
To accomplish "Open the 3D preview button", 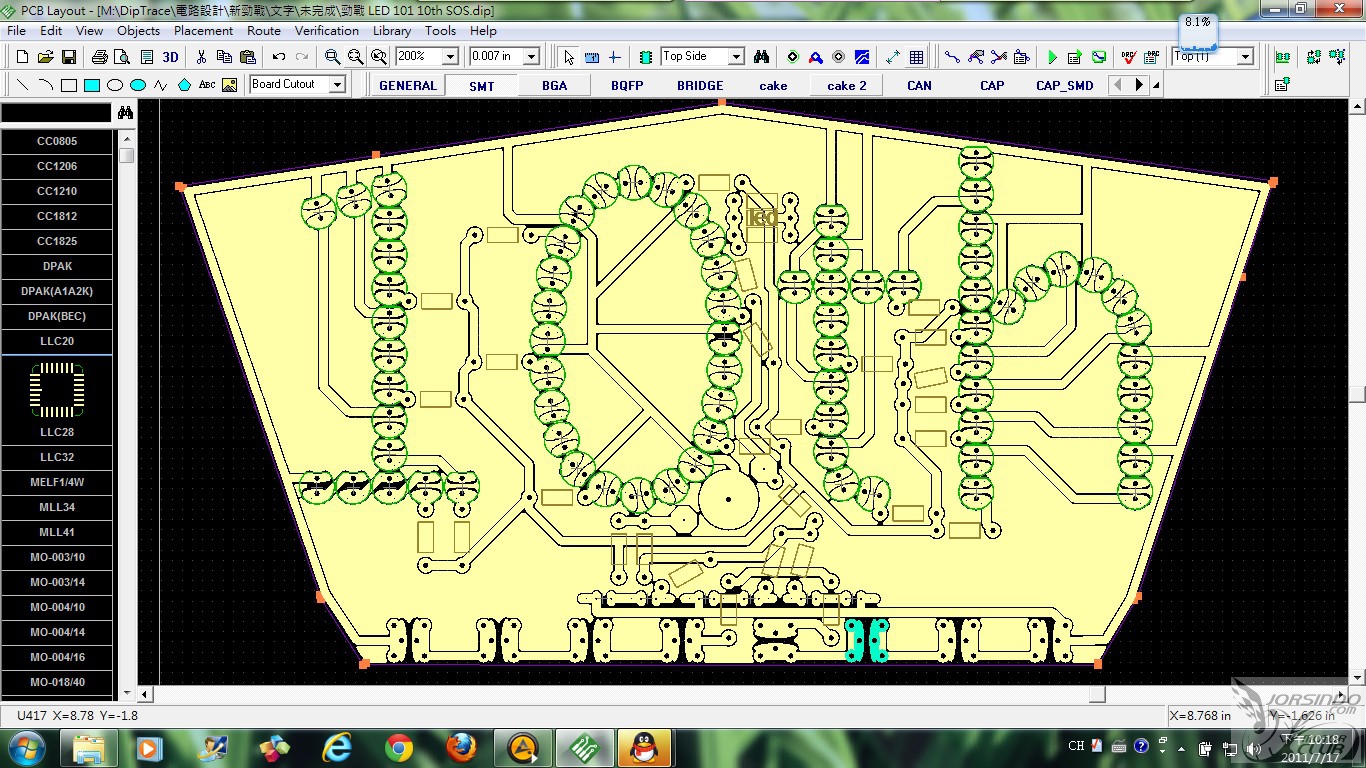I will point(171,57).
